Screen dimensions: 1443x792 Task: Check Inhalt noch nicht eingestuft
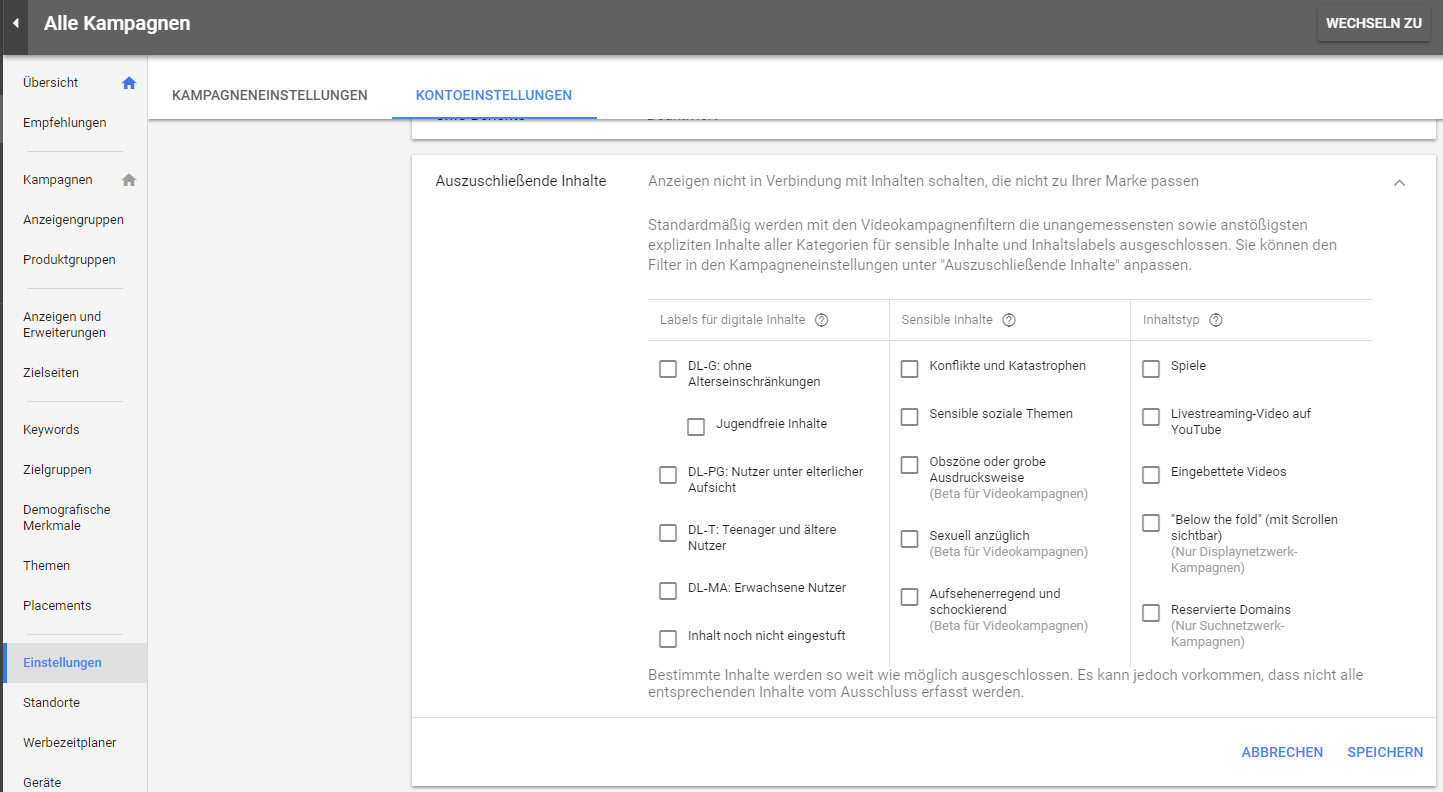(x=668, y=639)
